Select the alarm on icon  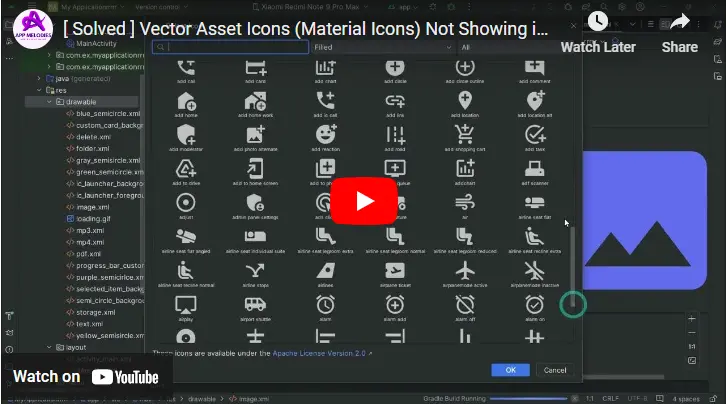tap(535, 305)
